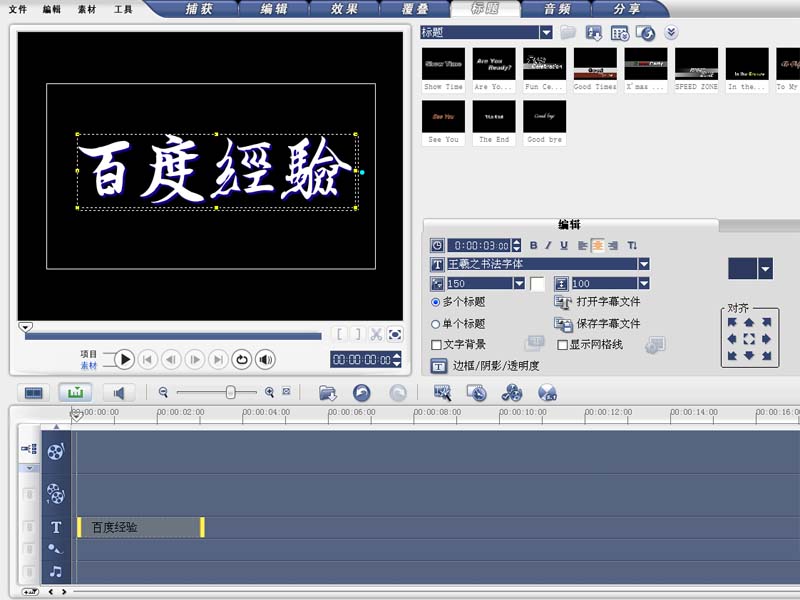Open the 工具 (Tools) menu
This screenshot has height=600, width=800.
[123, 9]
